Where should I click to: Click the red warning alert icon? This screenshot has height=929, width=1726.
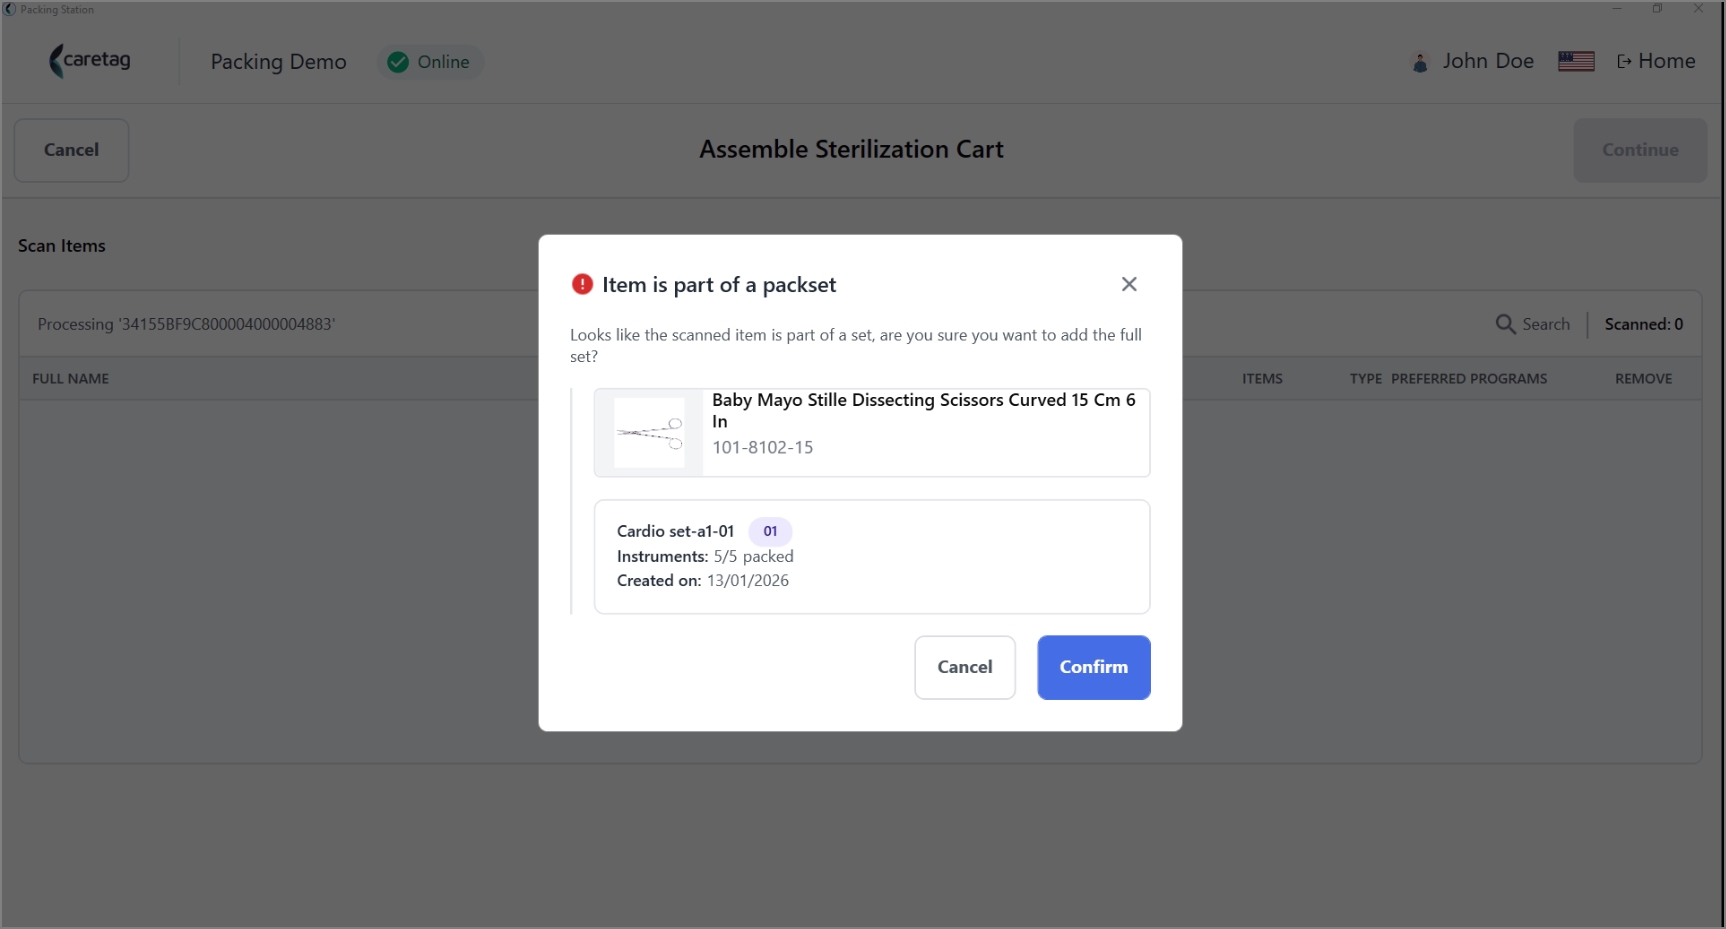582,284
